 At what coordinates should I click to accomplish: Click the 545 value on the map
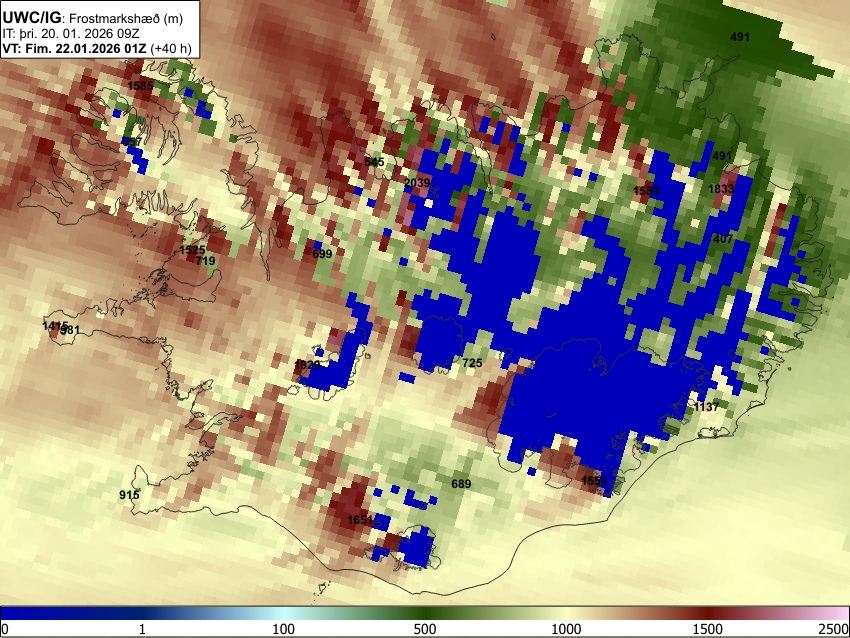coord(374,162)
